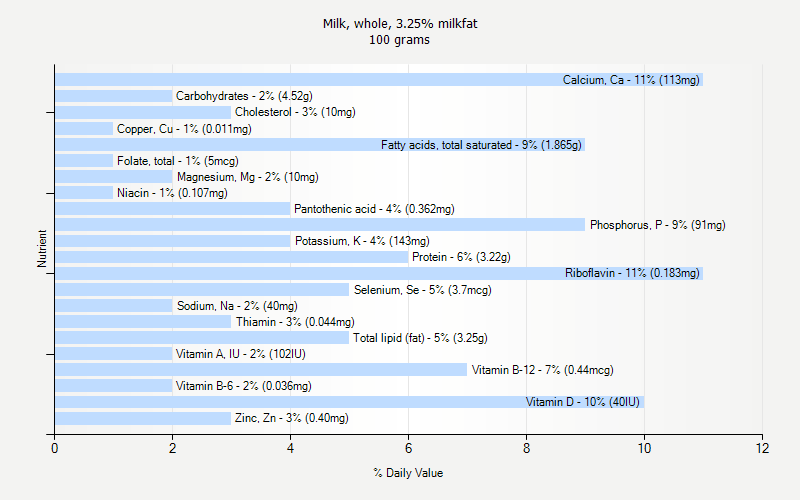The height and width of the screenshot is (500, 800).
Task: Click the '% Daily Value' x-axis title
Action: click(408, 473)
